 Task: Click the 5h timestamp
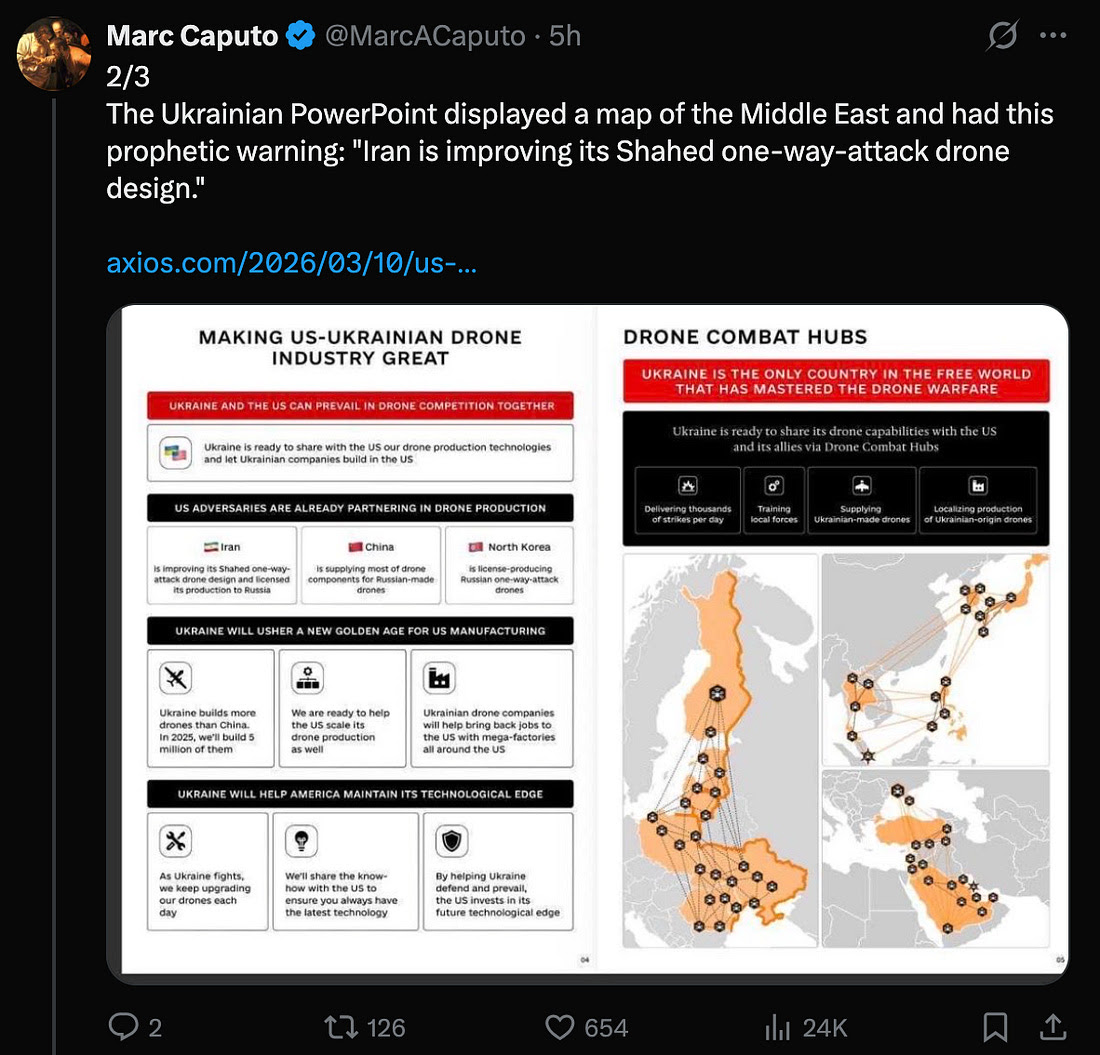click(x=565, y=37)
